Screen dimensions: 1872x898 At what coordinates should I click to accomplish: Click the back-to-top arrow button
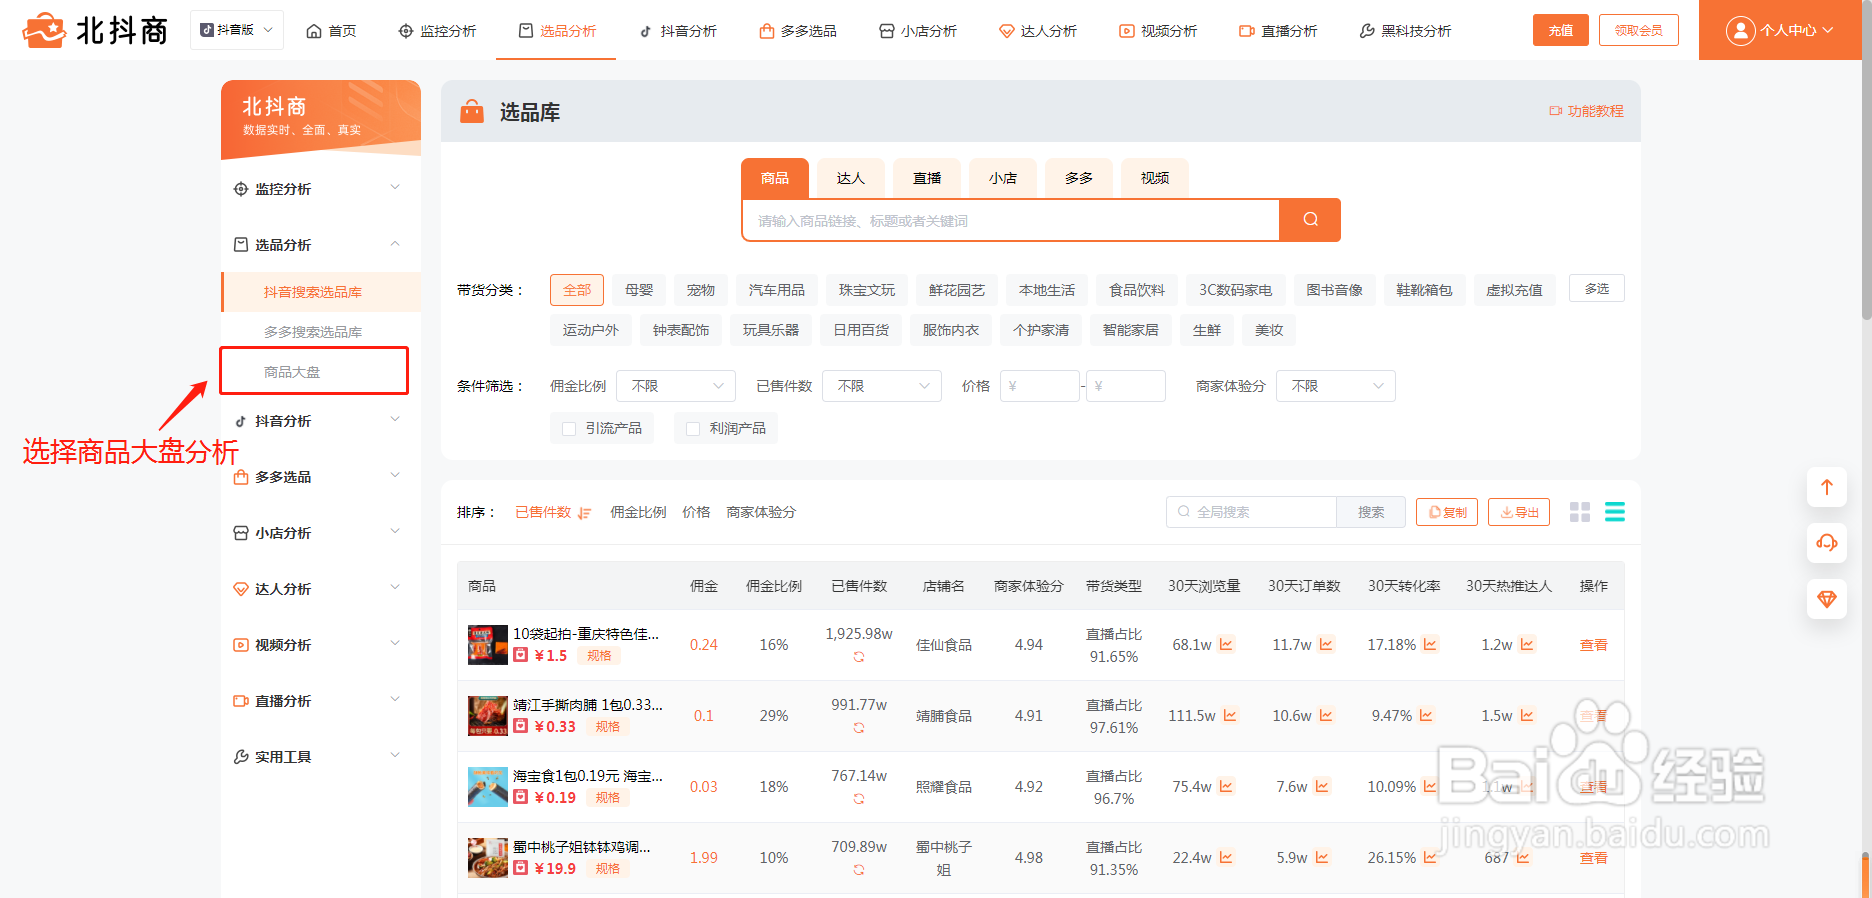coord(1827,487)
